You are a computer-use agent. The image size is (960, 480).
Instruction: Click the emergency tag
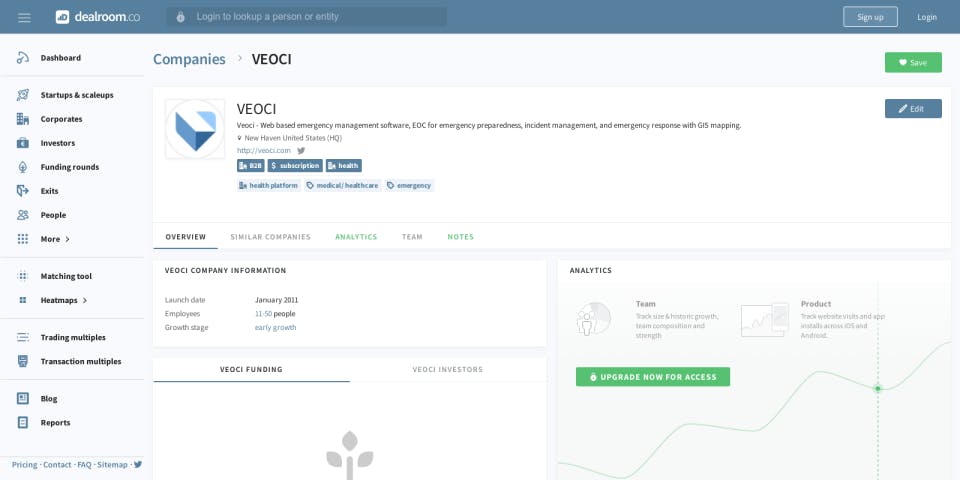coord(410,186)
